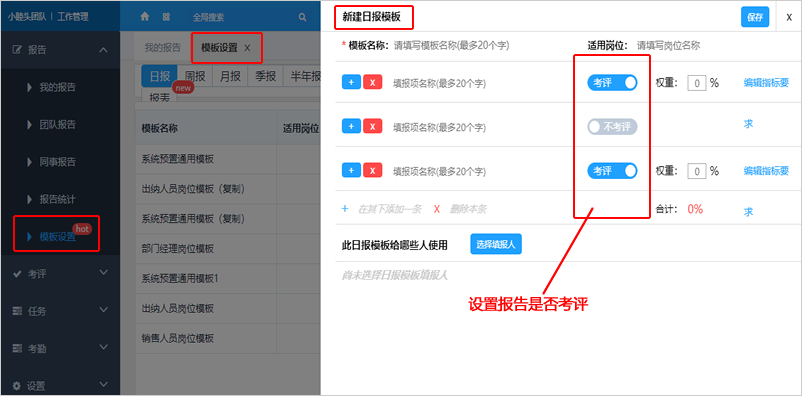Select 系统预置通用模板 row in table
Viewport: 802px width, 396px height.
(x=228, y=159)
